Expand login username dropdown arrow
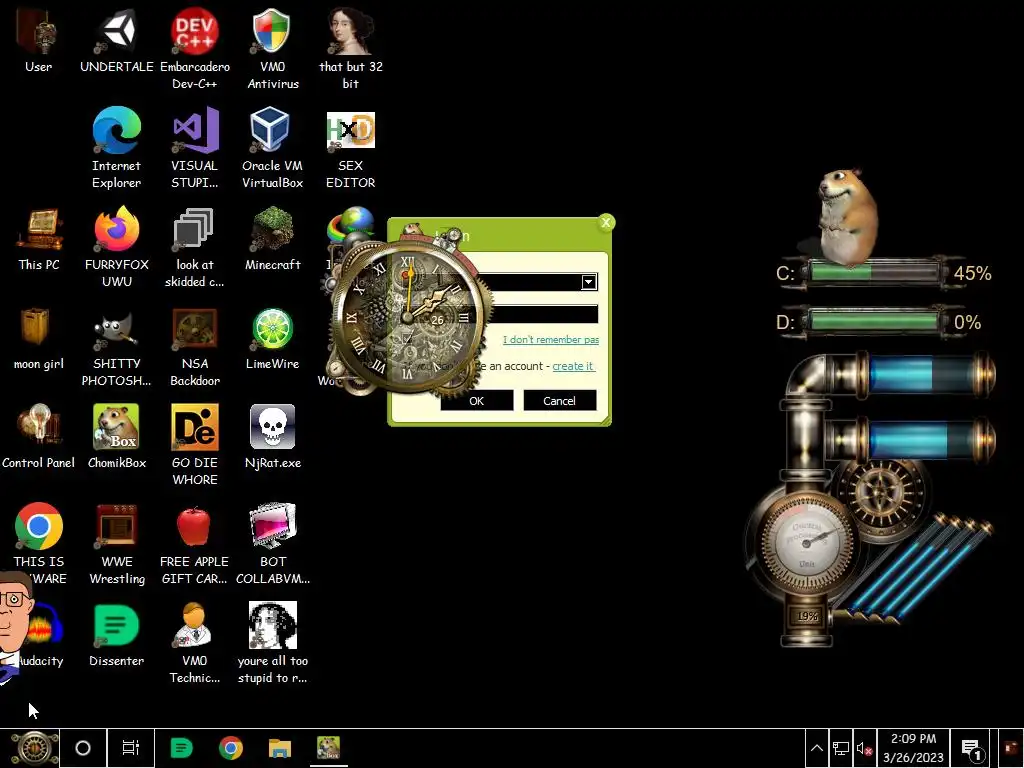Viewport: 1024px width, 768px height. pos(588,282)
